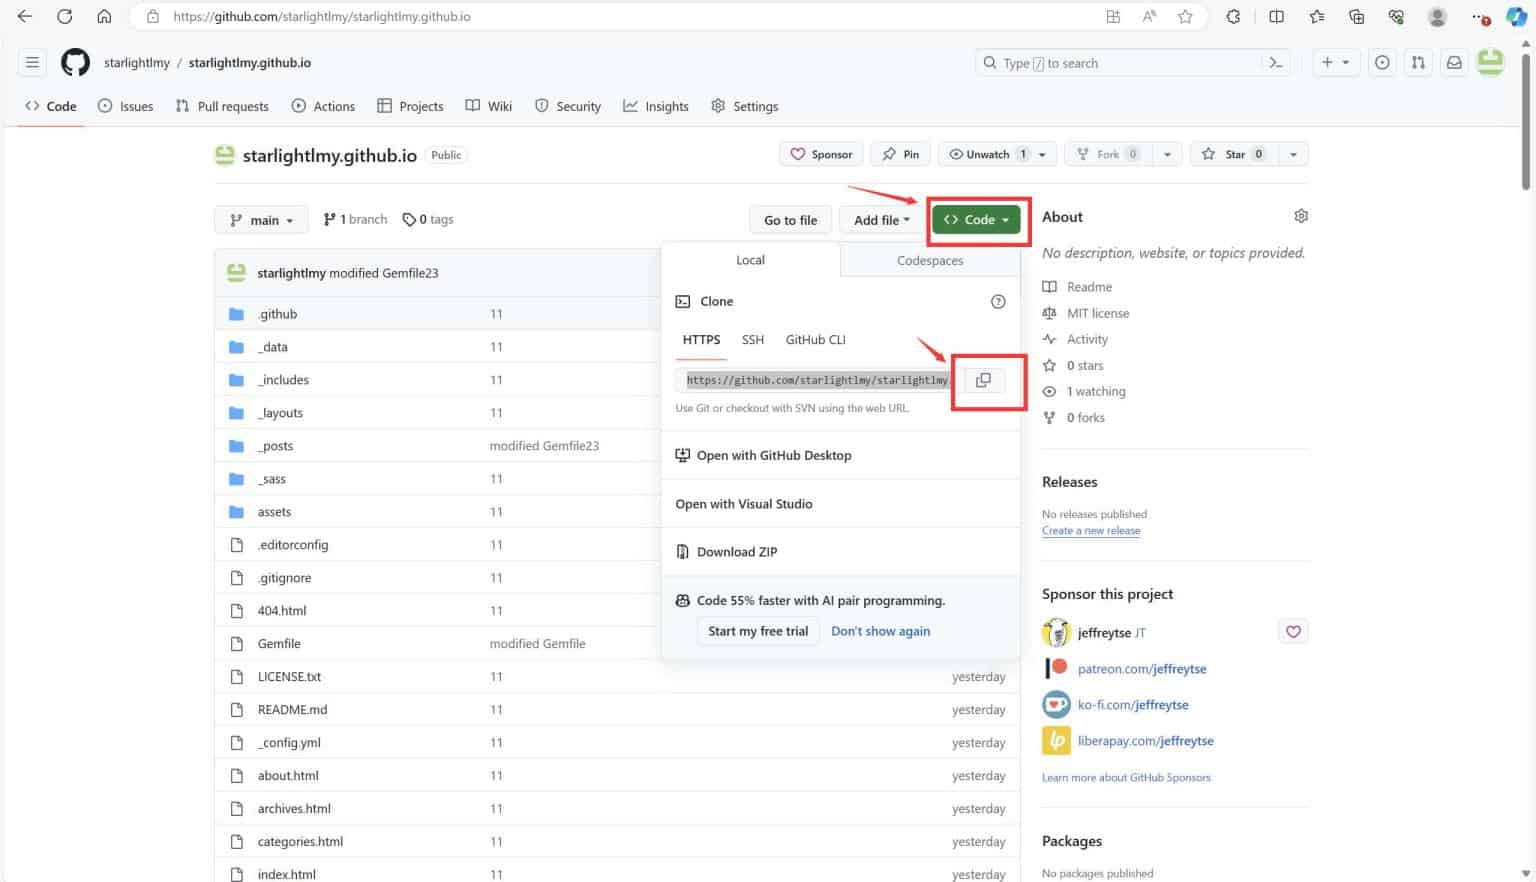1536x882 pixels.
Task: Edit About section with gear icon
Action: (x=1301, y=216)
